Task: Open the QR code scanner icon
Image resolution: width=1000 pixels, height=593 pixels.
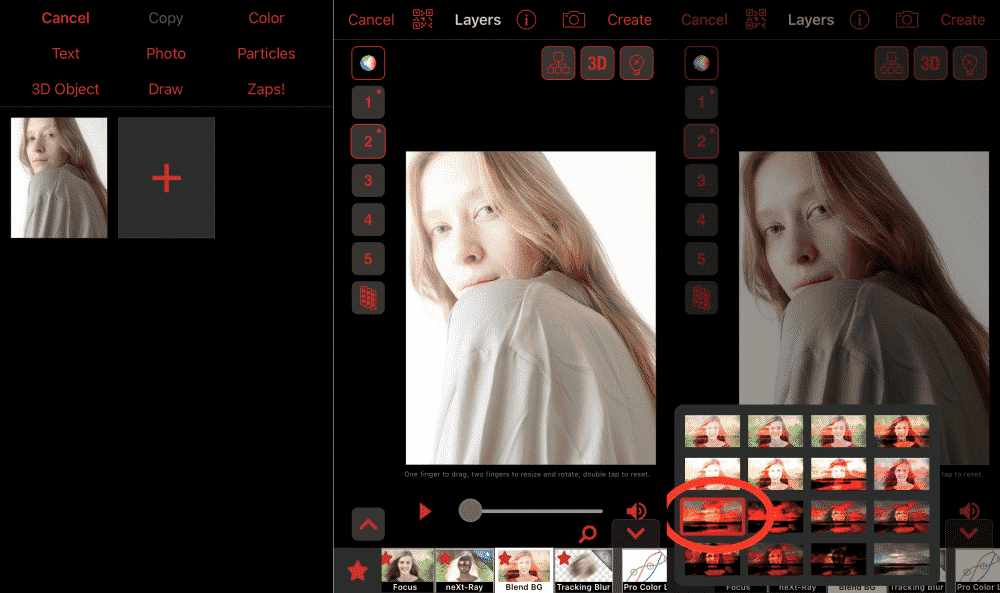Action: tap(422, 19)
